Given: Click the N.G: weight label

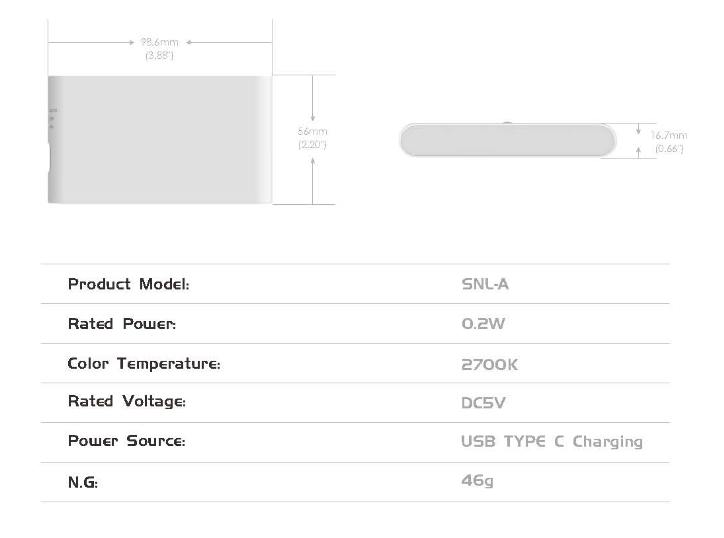Looking at the screenshot, I should point(83,482).
